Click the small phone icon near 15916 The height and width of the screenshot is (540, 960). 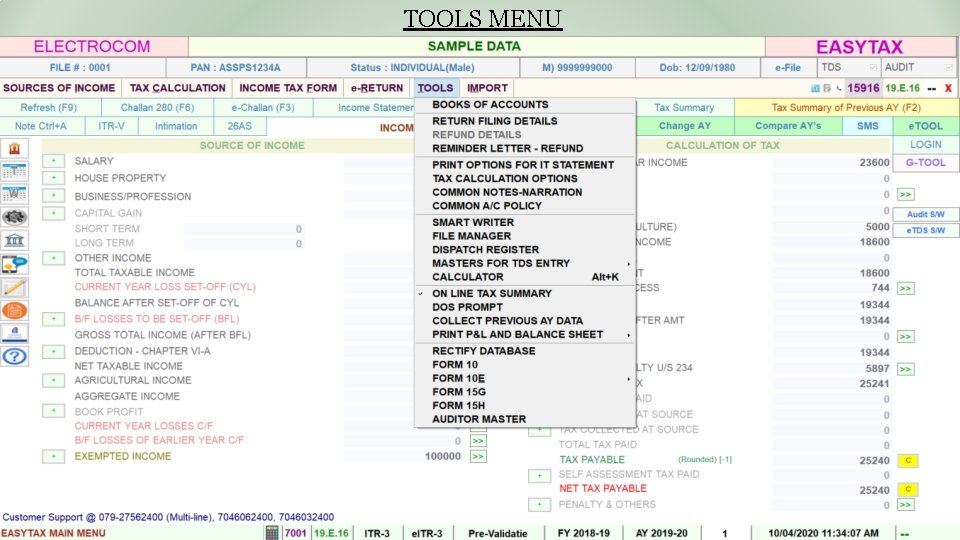click(x=838, y=88)
